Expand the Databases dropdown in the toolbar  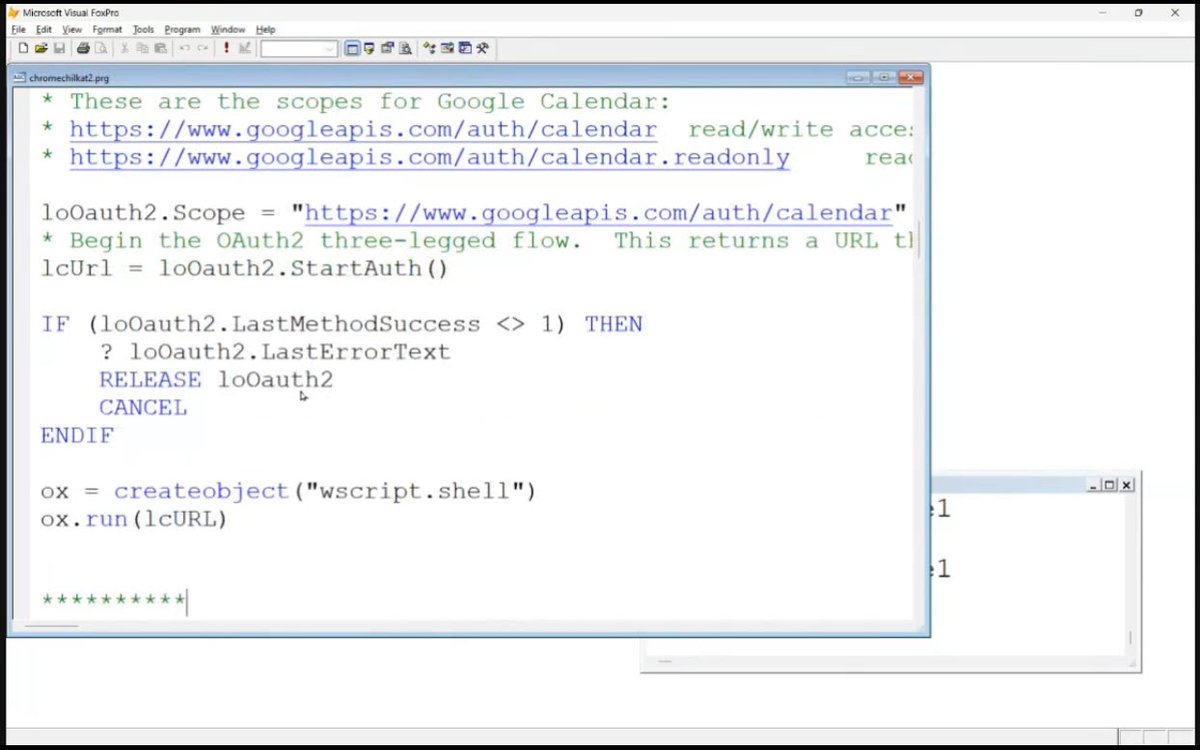(x=329, y=48)
